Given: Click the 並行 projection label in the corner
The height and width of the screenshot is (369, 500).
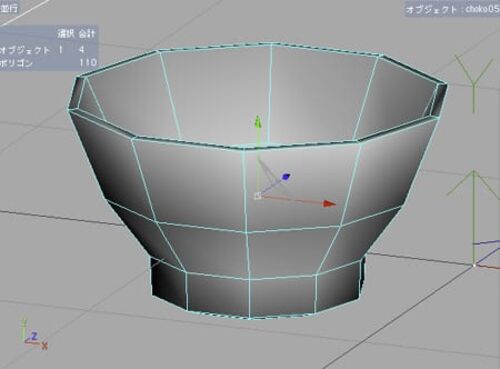Looking at the screenshot, I should pyautogui.click(x=9, y=9).
